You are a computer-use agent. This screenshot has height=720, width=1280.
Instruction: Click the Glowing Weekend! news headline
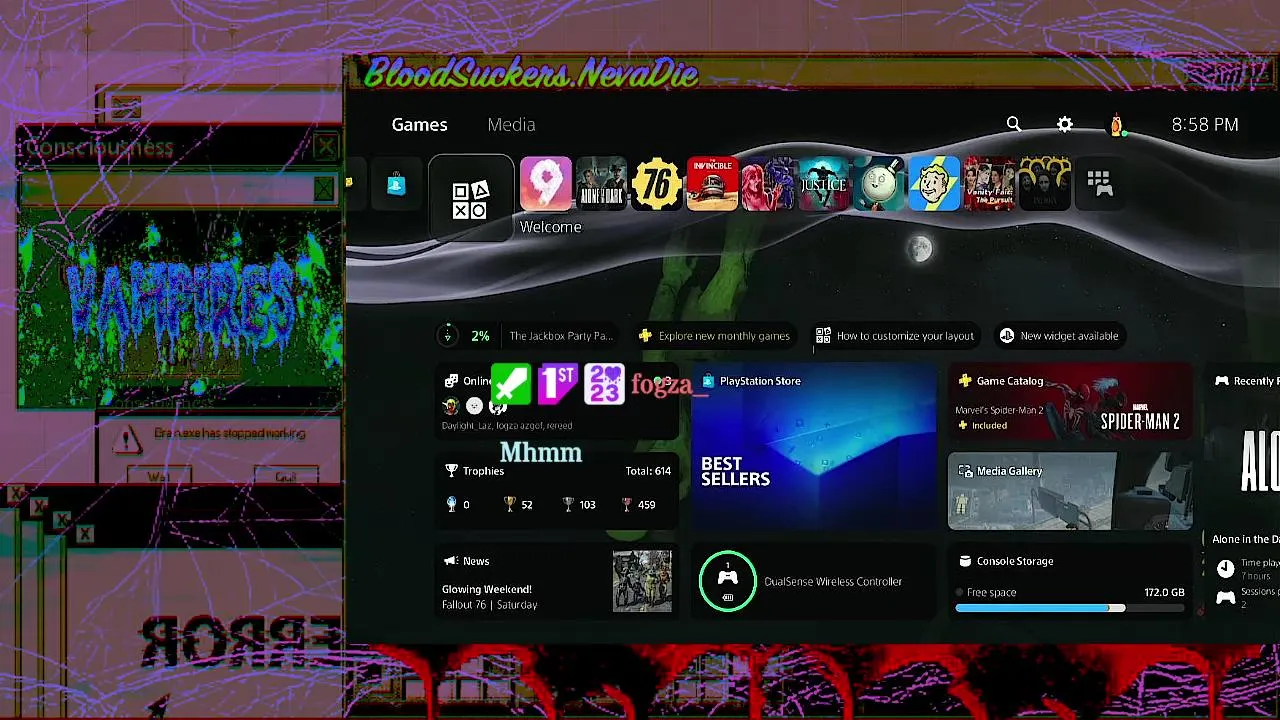tap(487, 590)
